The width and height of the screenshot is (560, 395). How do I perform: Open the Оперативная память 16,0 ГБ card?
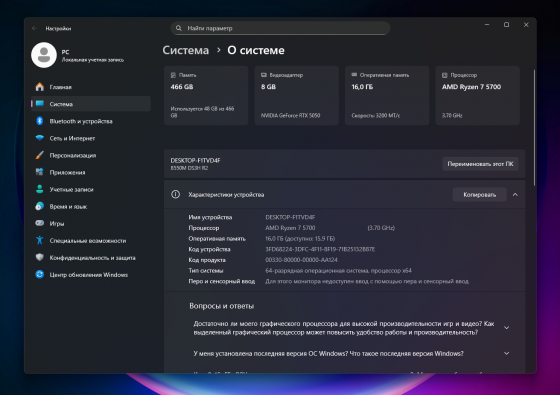387,95
